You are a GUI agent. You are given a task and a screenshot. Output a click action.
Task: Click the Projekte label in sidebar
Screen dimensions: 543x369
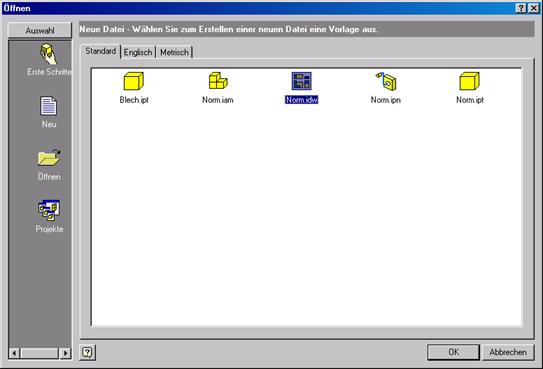click(49, 229)
